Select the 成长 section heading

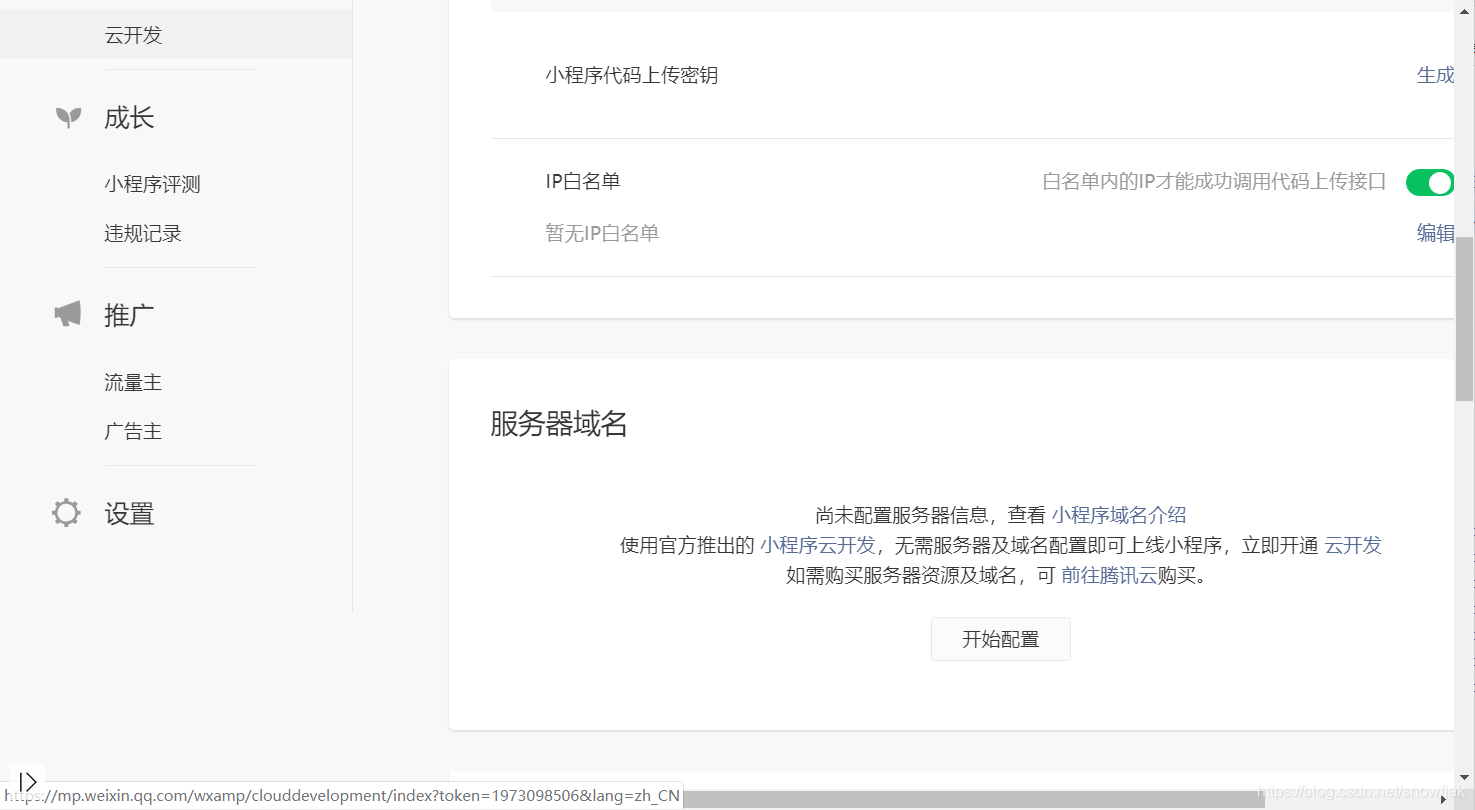(x=129, y=118)
